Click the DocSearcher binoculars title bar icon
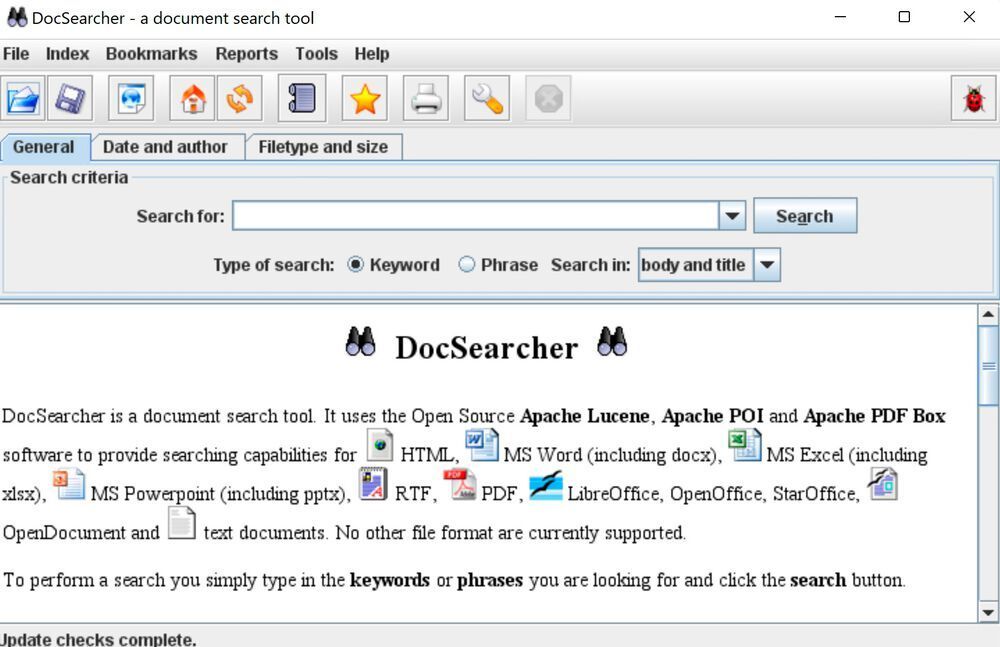Screen dimensions: 1000x647 (17, 17)
